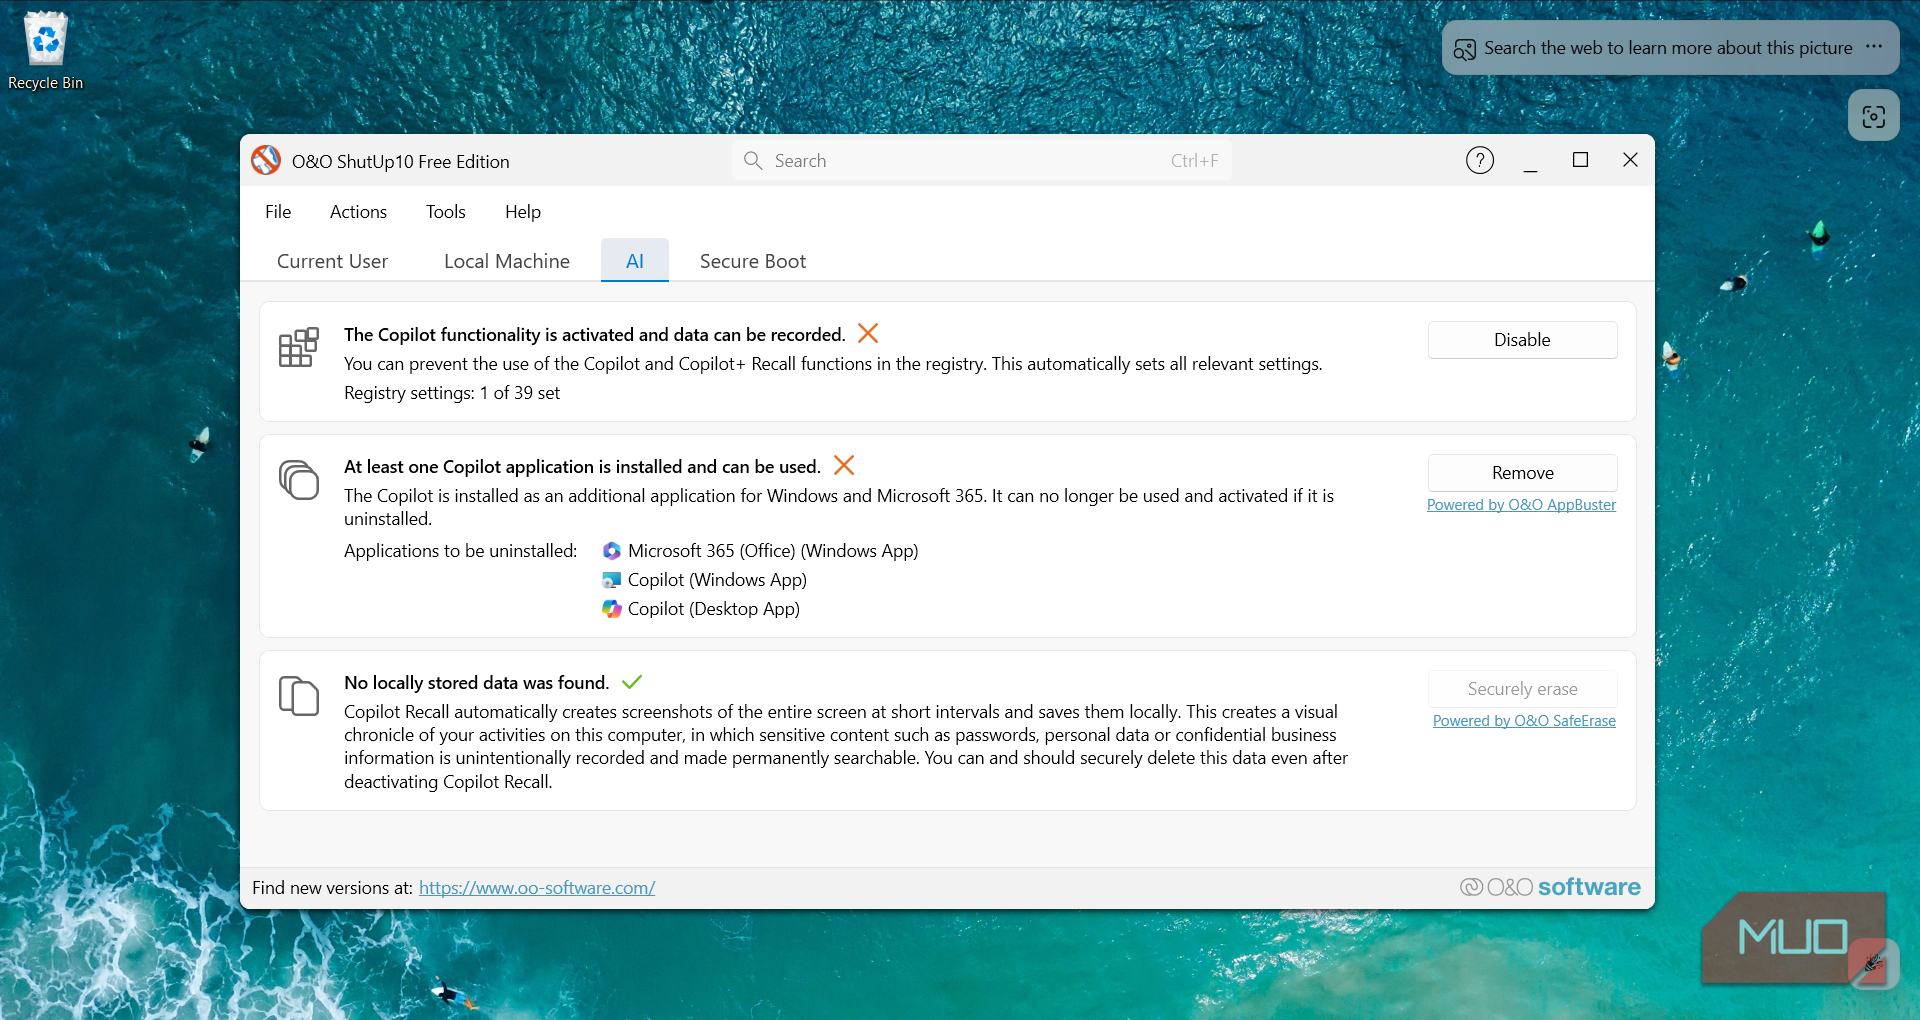Click the three-dots more options on picture banner
The height and width of the screenshot is (1020, 1920).
pyautogui.click(x=1874, y=47)
